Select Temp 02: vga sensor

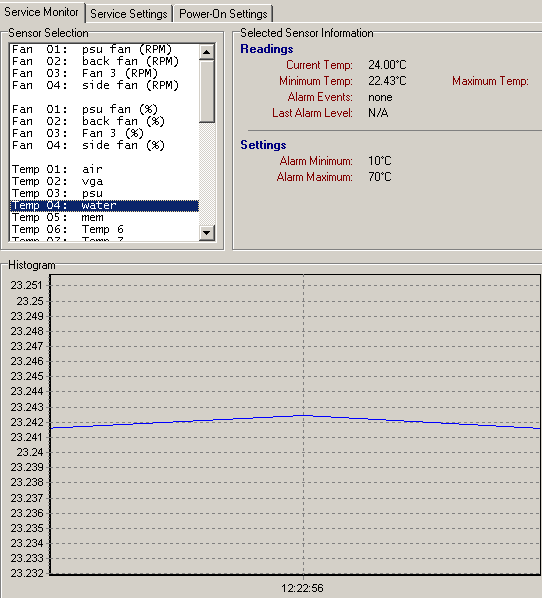[104, 181]
